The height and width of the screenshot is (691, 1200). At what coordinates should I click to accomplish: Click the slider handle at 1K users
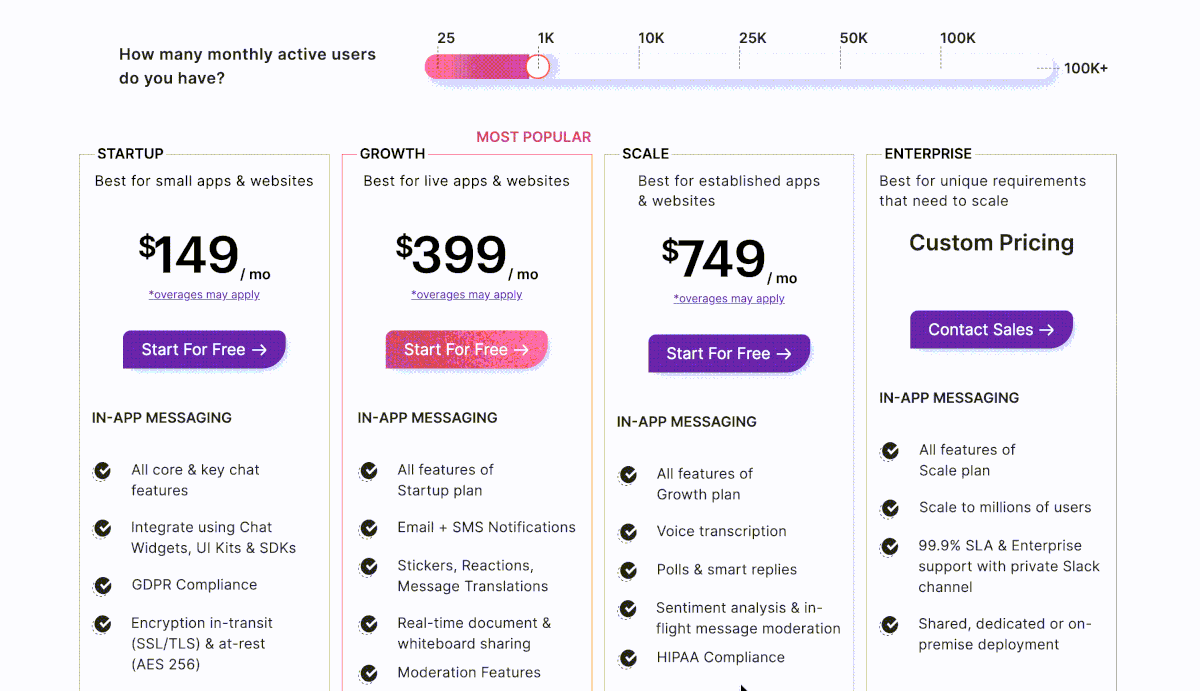tap(538, 67)
